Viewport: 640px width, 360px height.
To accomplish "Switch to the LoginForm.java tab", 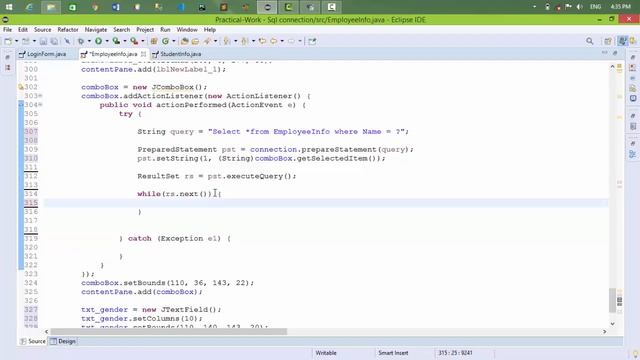I will point(47,54).
